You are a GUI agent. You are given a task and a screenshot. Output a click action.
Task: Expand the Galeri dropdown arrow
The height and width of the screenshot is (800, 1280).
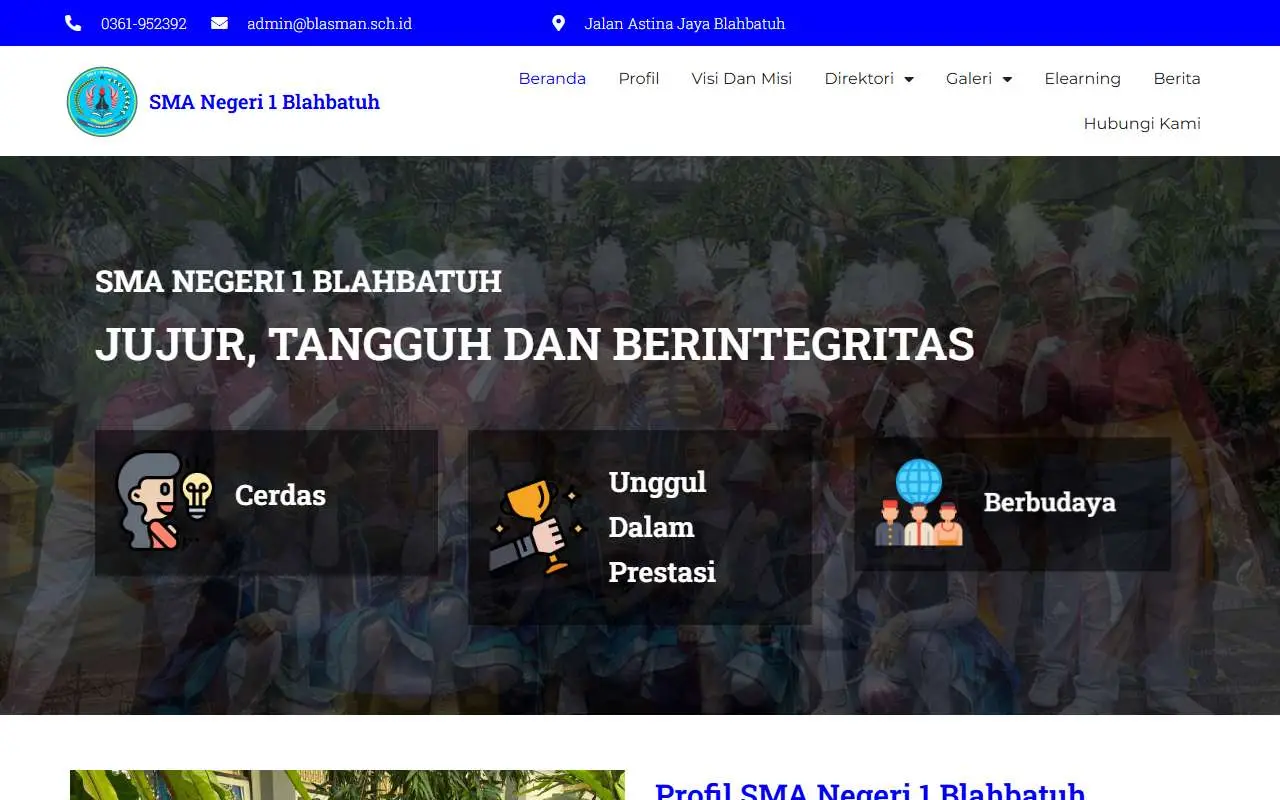point(1007,79)
